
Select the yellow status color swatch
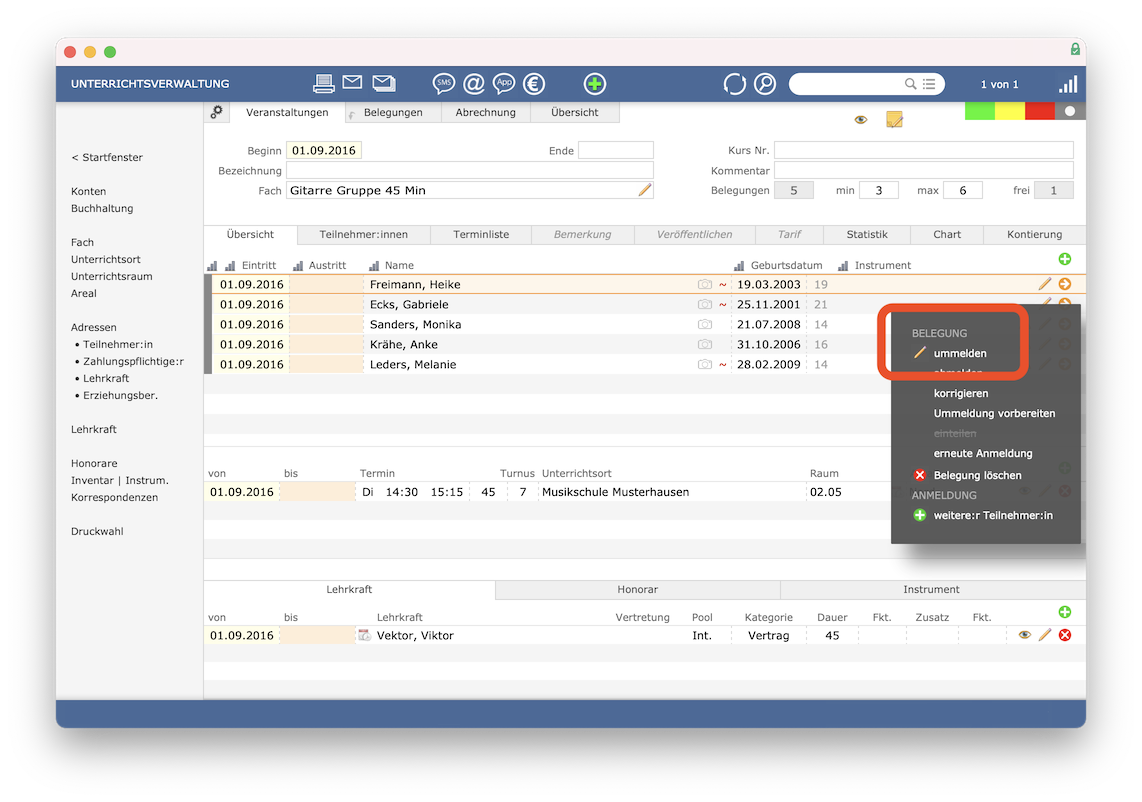1010,111
